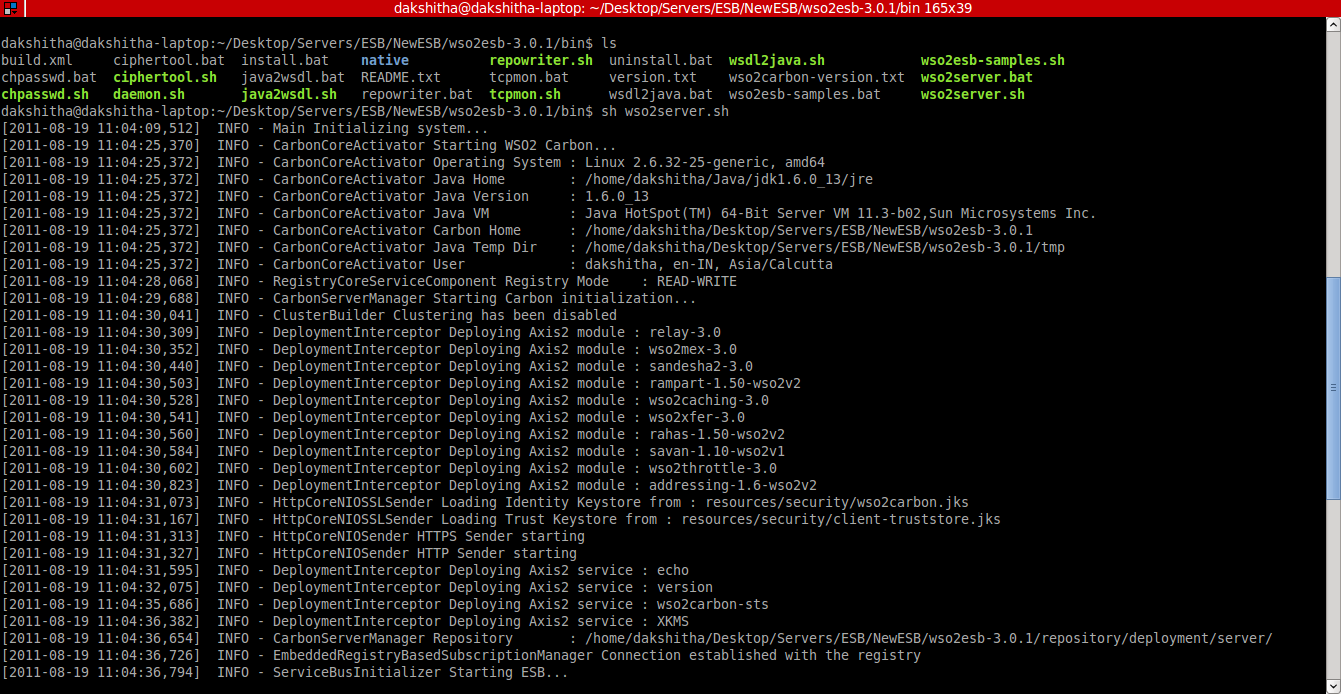Click the scrollbar down arrow
The image size is (1341, 694).
[1333, 684]
